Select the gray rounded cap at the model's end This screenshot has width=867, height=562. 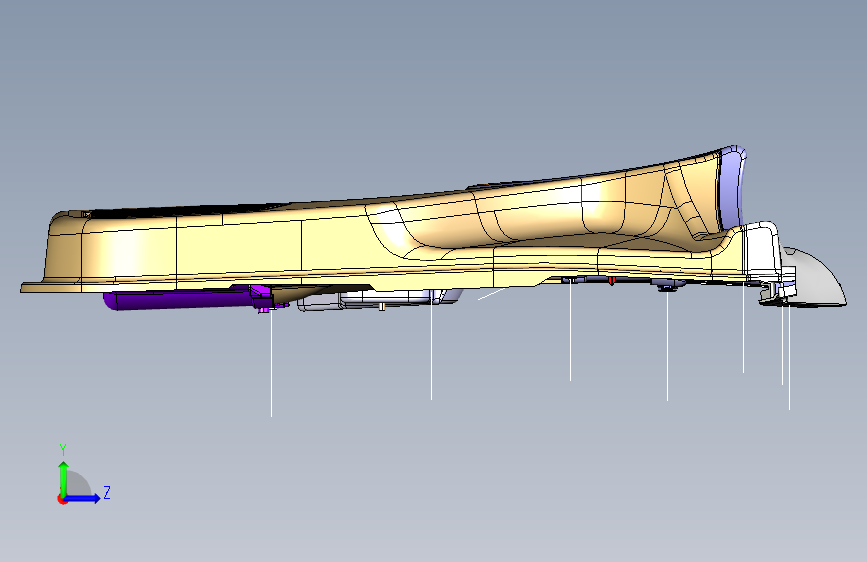(x=816, y=279)
